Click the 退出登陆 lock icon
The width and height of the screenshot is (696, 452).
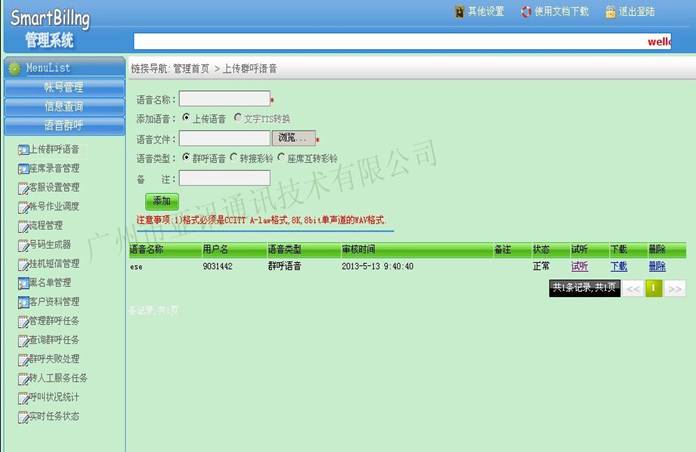(x=611, y=12)
